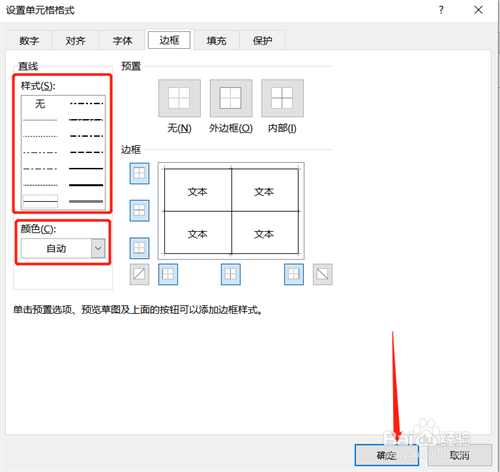Switch to the 填充 tab
This screenshot has height=472, width=500.
[x=216, y=41]
